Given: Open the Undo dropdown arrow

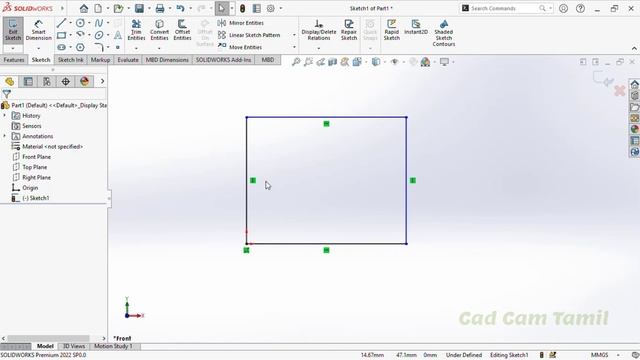Looking at the screenshot, I should [190, 8].
